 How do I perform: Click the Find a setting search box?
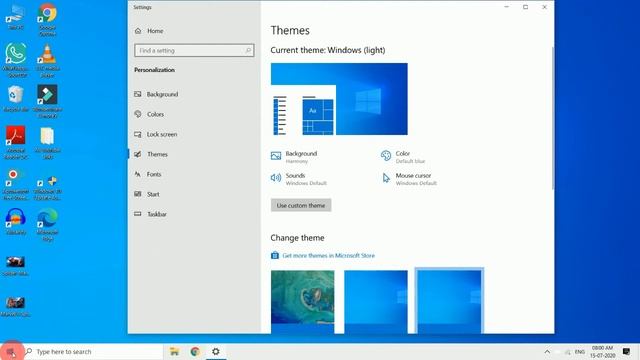click(x=194, y=51)
